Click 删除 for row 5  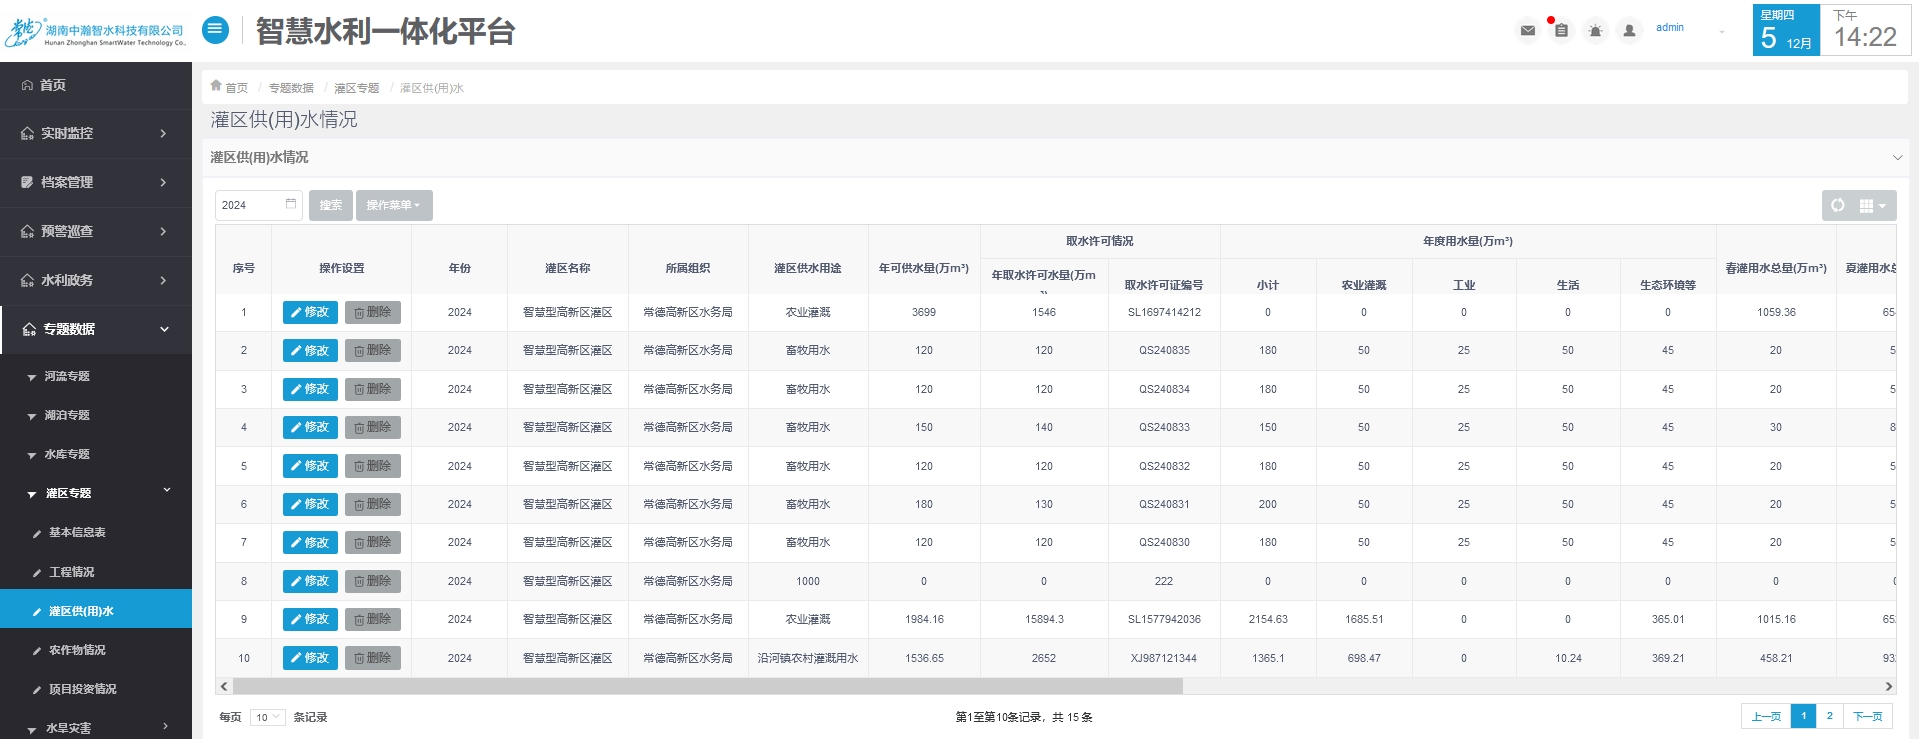[373, 466]
